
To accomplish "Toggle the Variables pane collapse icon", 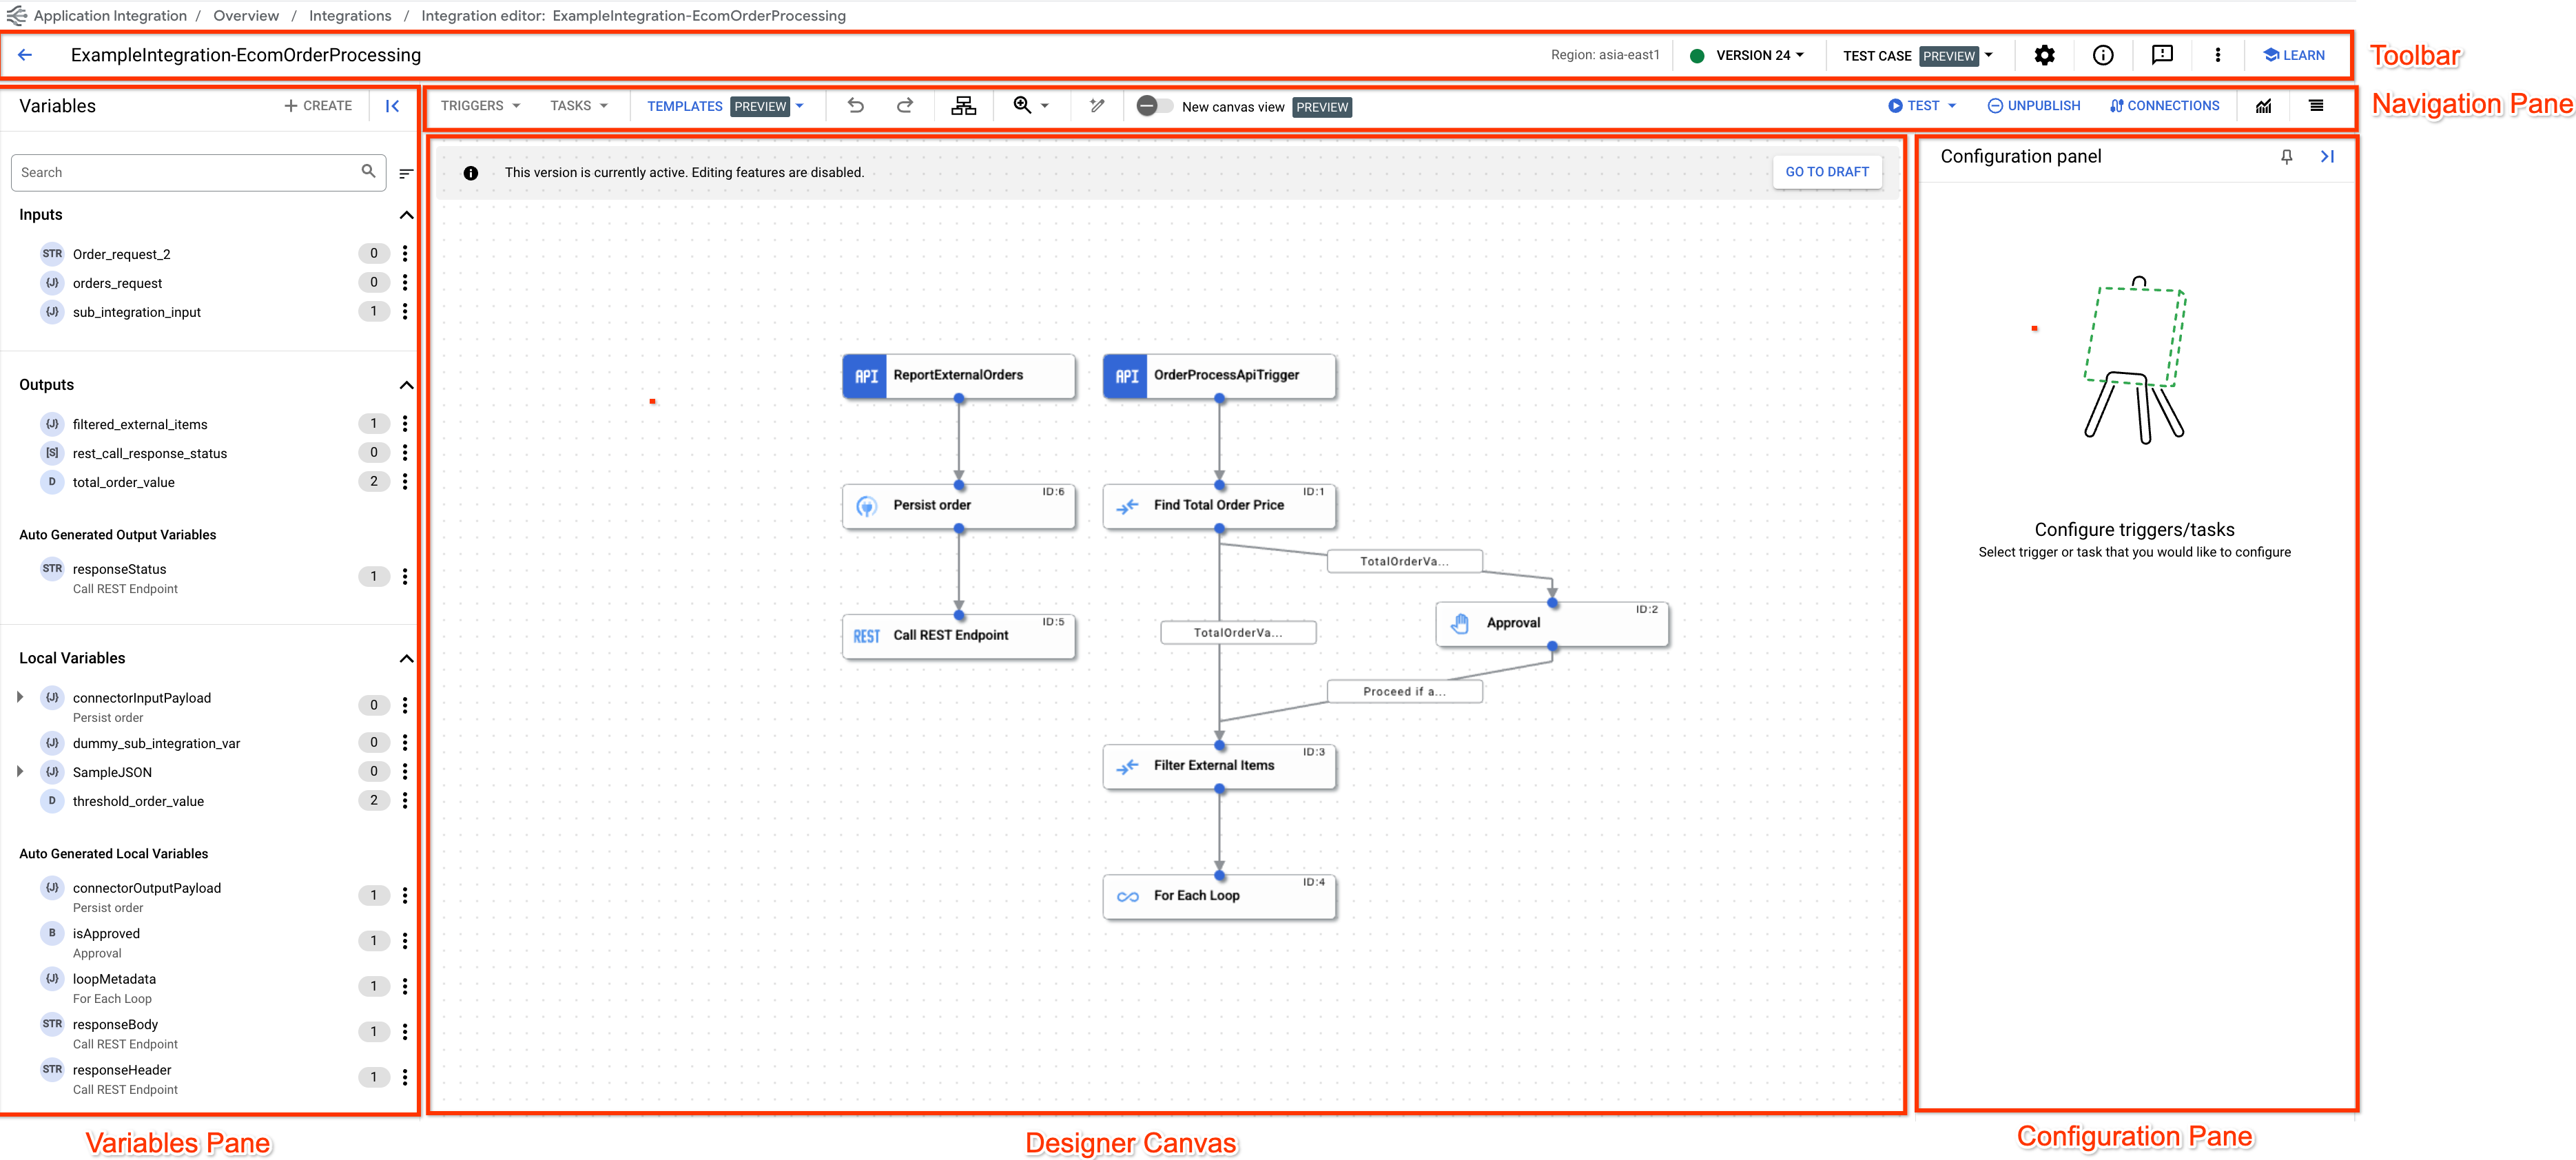I will click(x=393, y=107).
